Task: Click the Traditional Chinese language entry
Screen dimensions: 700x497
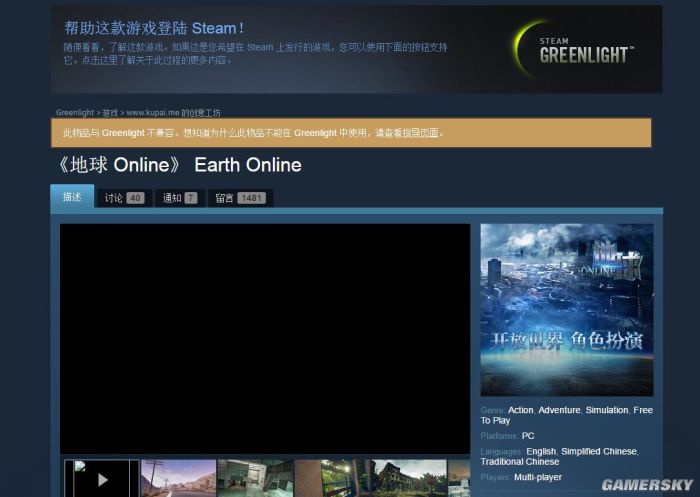Action: pyautogui.click(x=520, y=462)
